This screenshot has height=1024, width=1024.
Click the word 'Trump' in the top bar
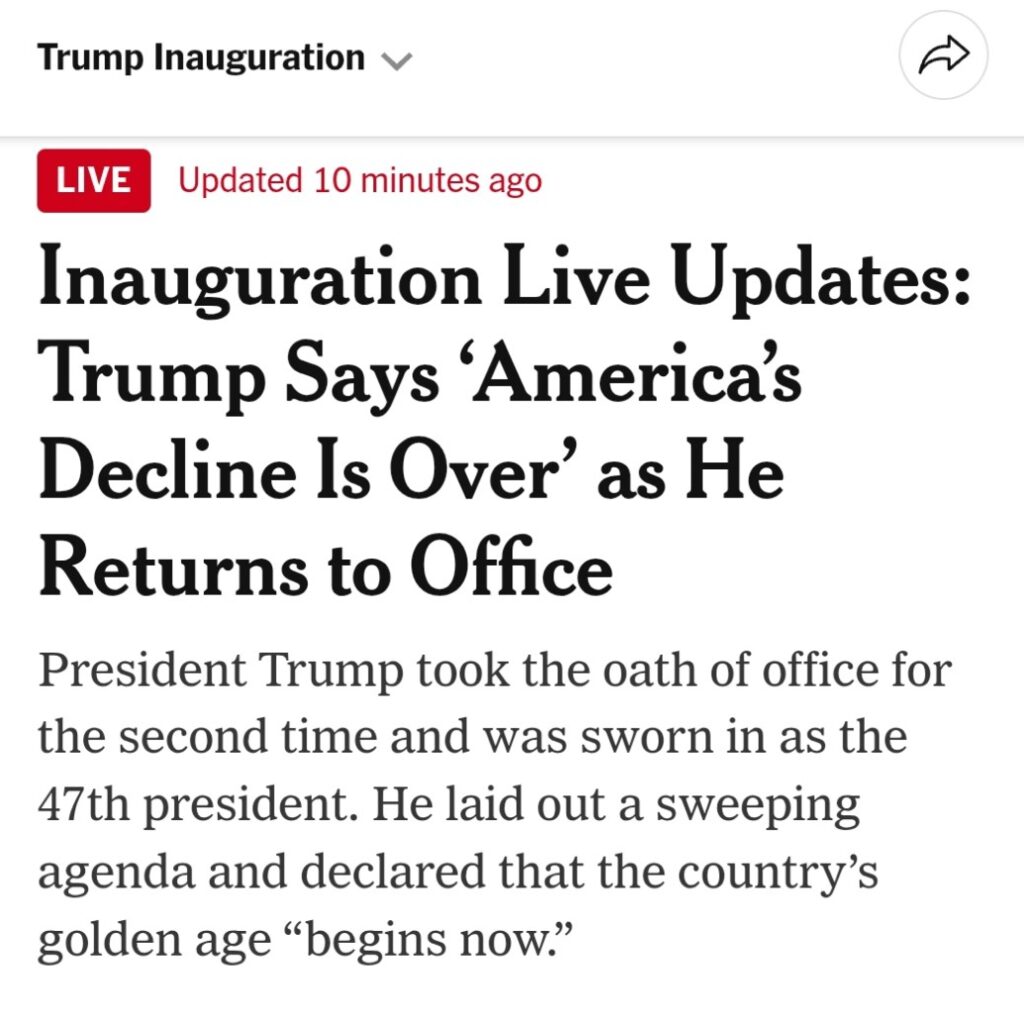pyautogui.click(x=90, y=57)
